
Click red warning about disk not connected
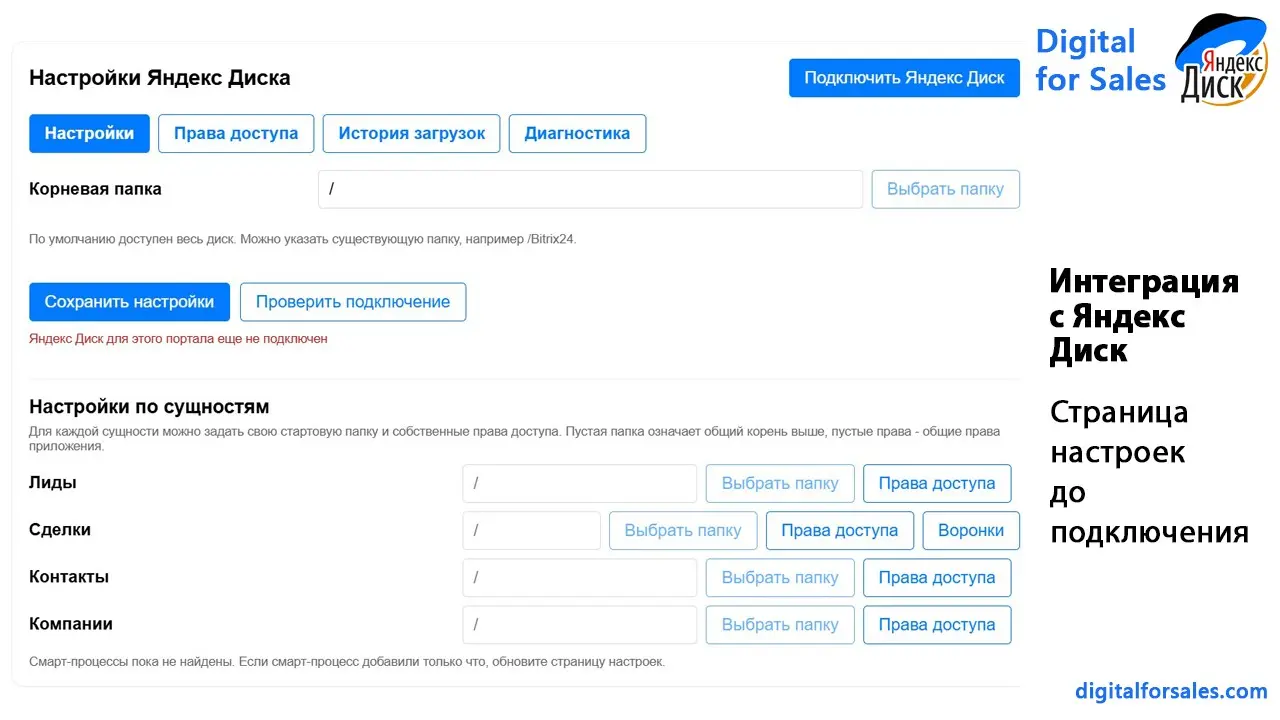(x=178, y=339)
